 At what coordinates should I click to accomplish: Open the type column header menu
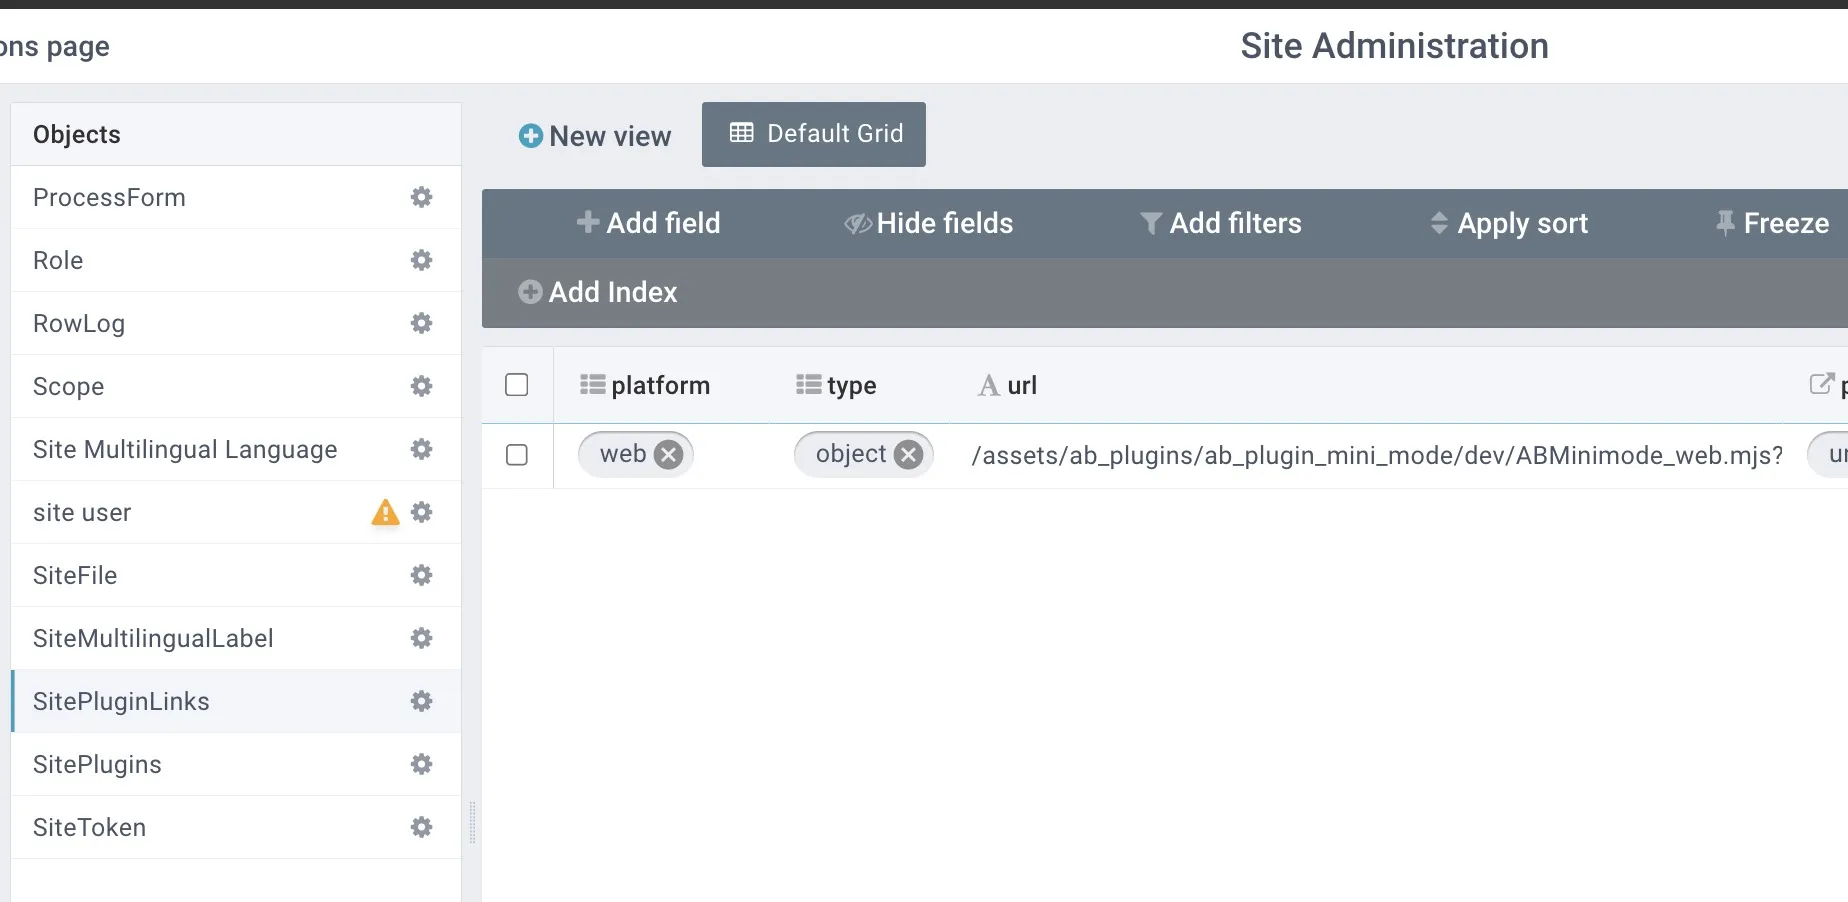837,385
